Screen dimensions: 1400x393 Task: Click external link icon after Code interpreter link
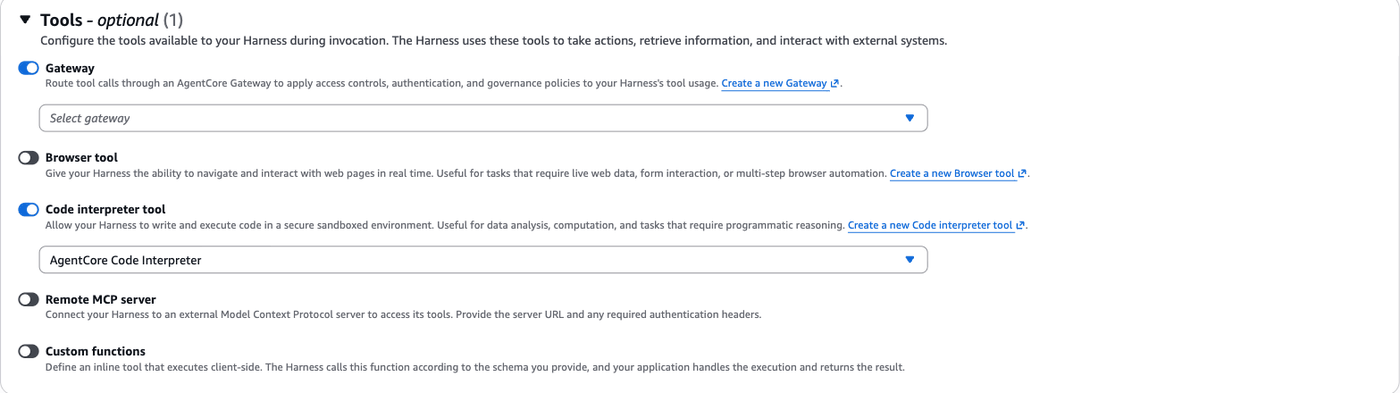[x=1020, y=226]
